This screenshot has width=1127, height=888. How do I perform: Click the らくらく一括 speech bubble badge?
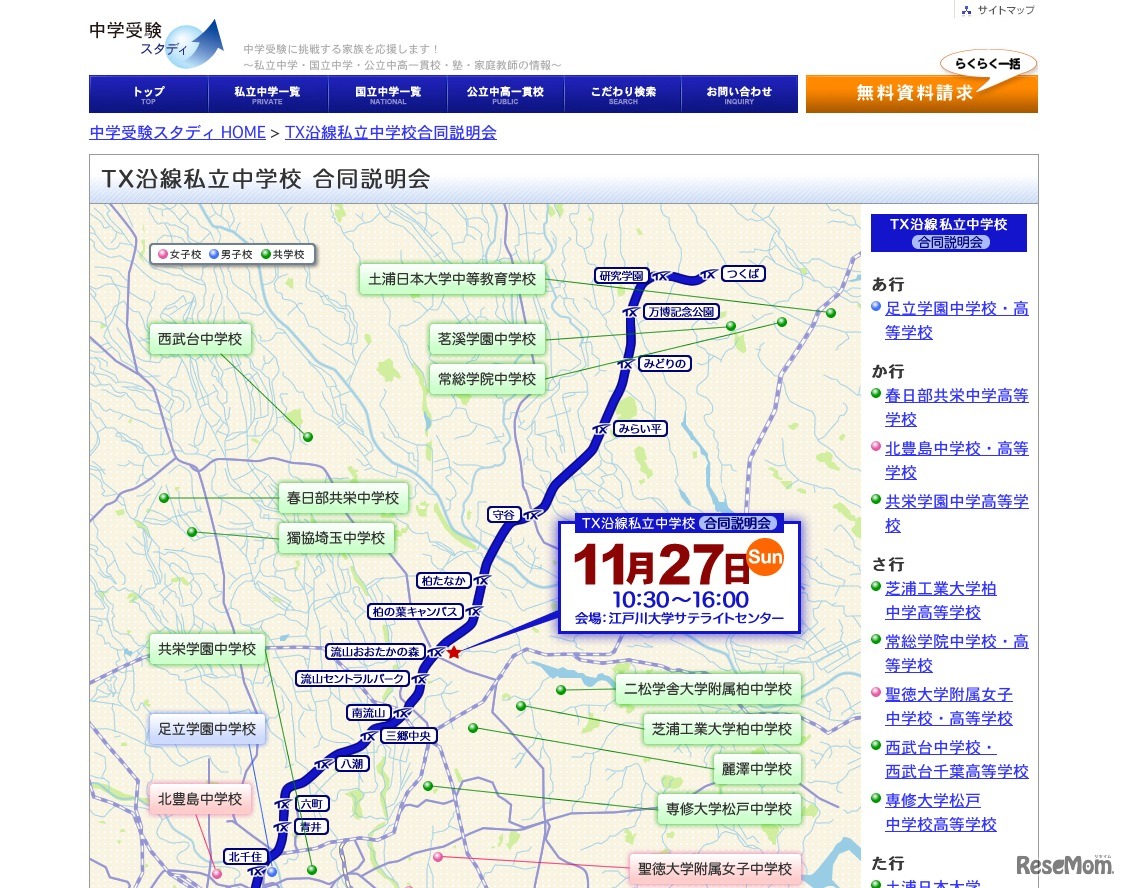tap(988, 64)
